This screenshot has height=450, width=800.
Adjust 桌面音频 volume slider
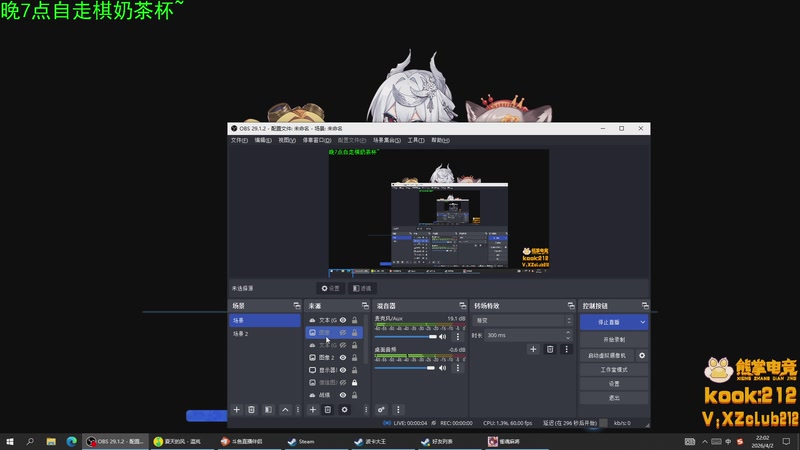coord(406,368)
